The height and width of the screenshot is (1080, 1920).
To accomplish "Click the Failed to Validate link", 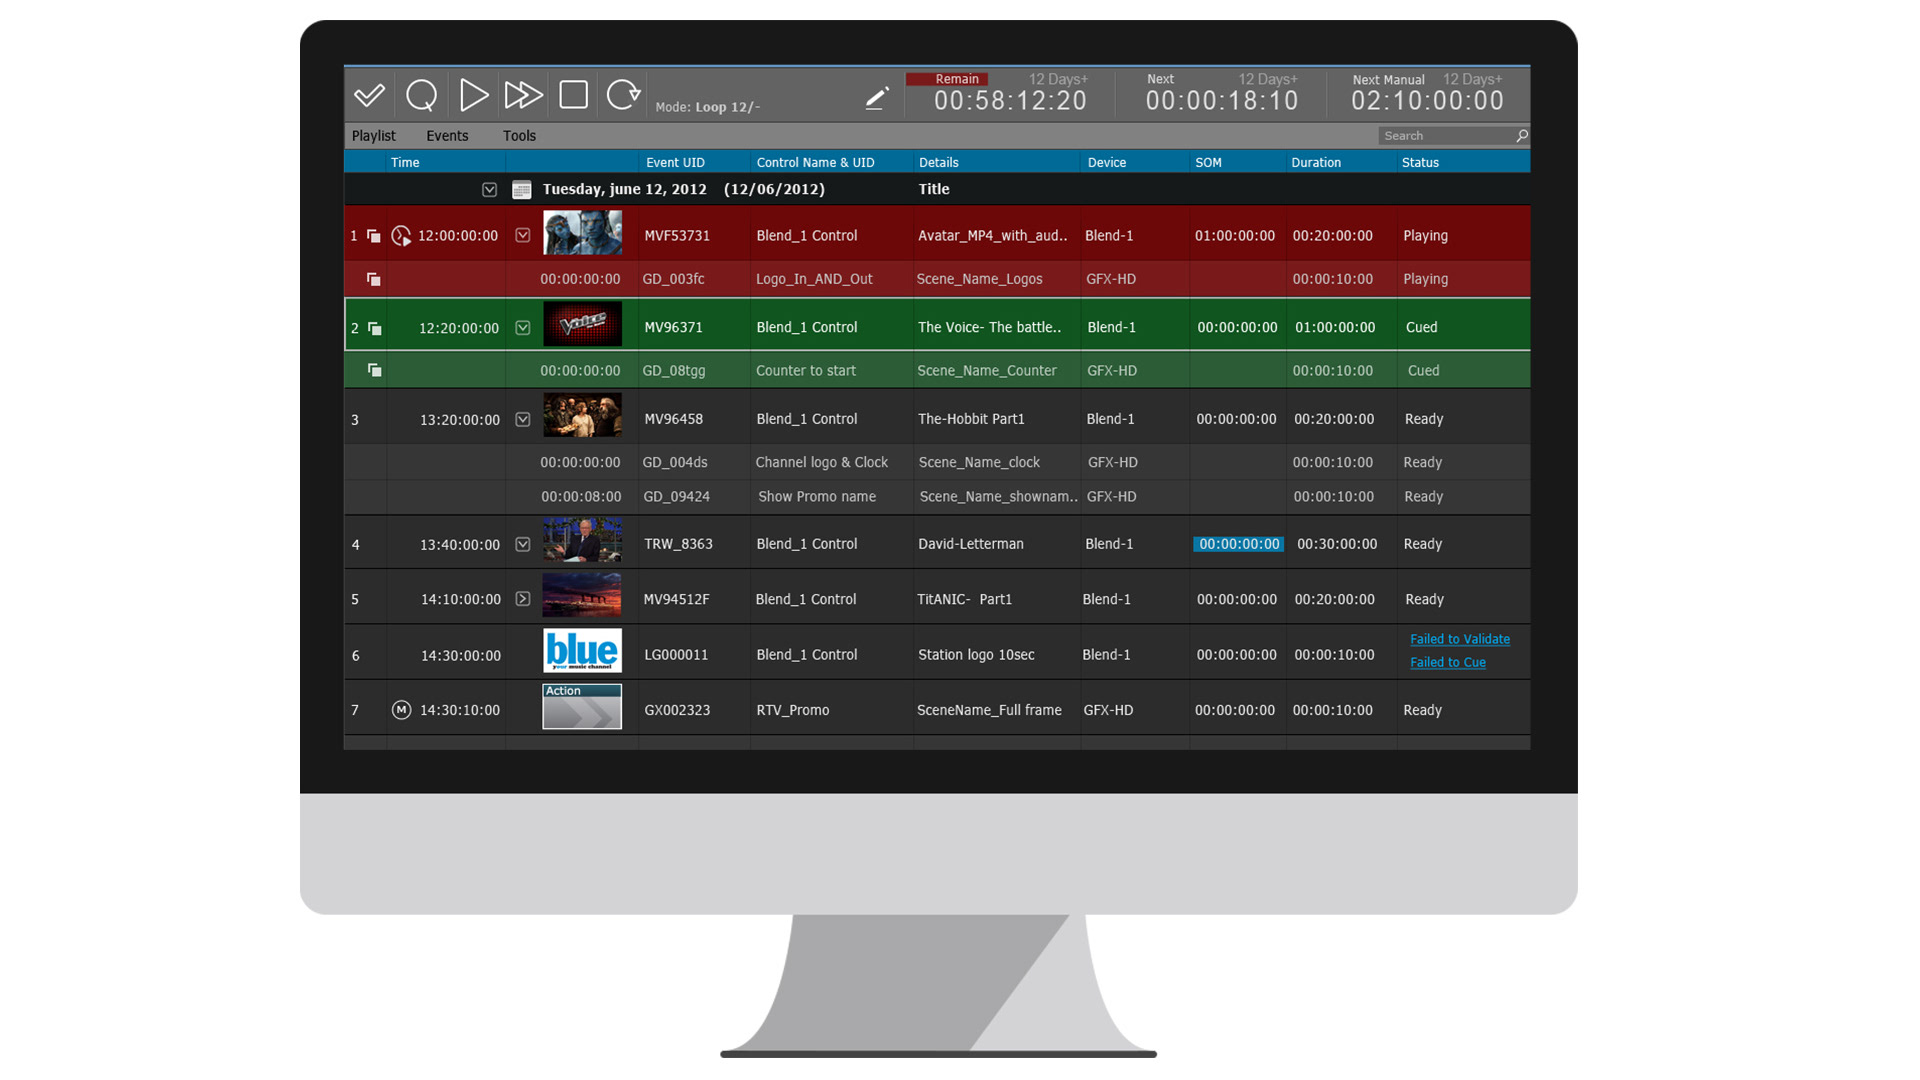I will click(x=1459, y=639).
